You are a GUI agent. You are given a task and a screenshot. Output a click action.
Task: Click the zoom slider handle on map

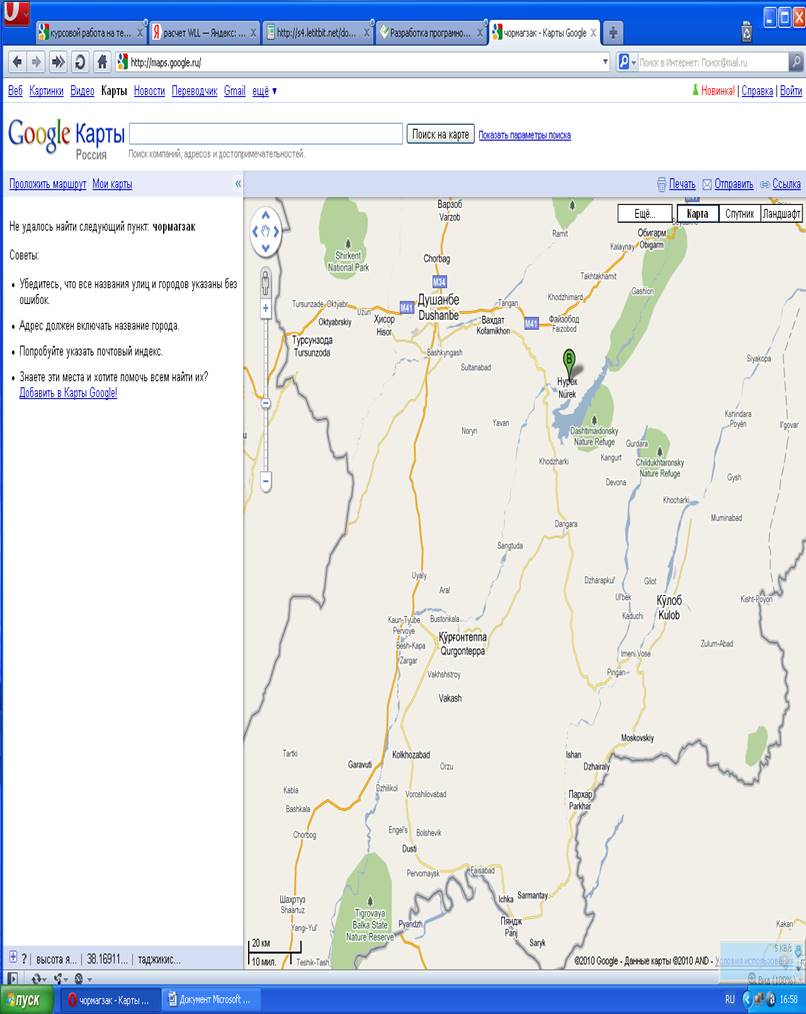tap(266, 403)
